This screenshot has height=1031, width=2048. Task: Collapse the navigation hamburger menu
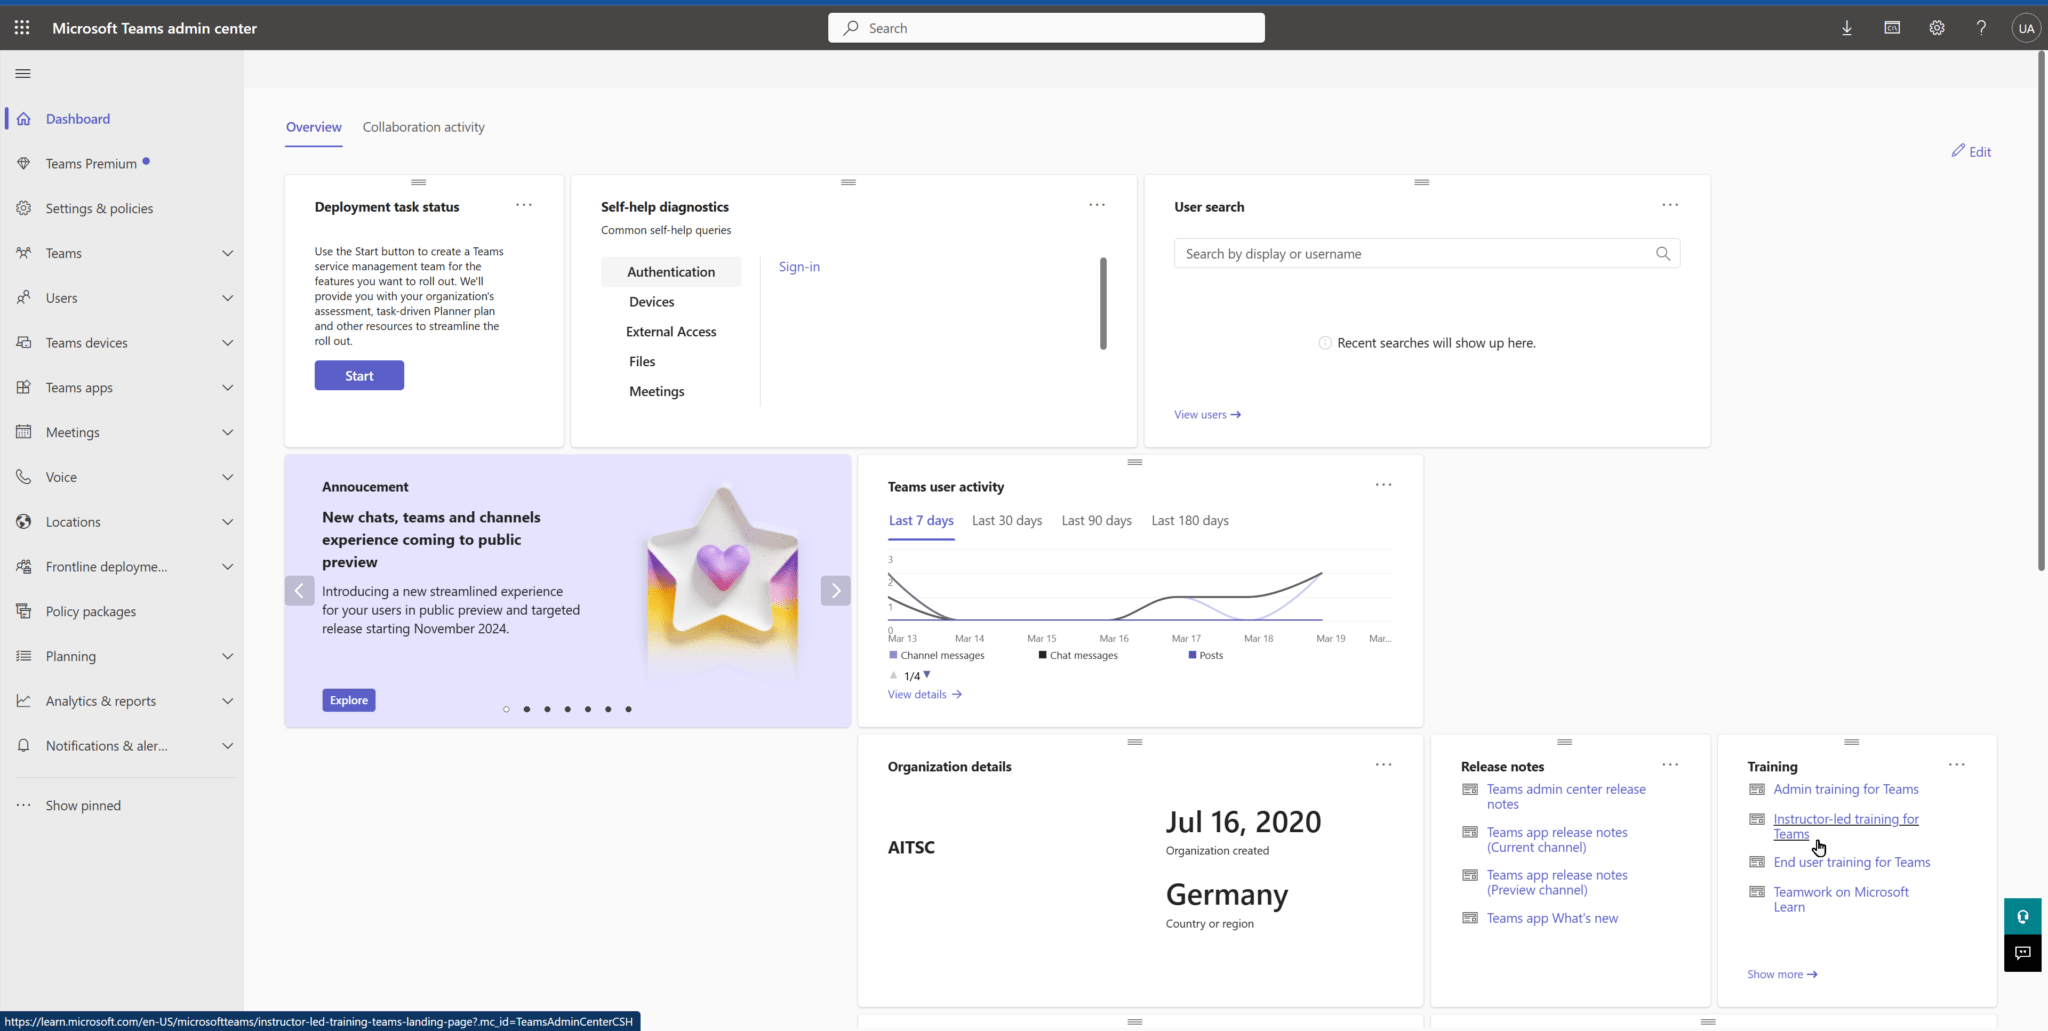pyautogui.click(x=23, y=73)
